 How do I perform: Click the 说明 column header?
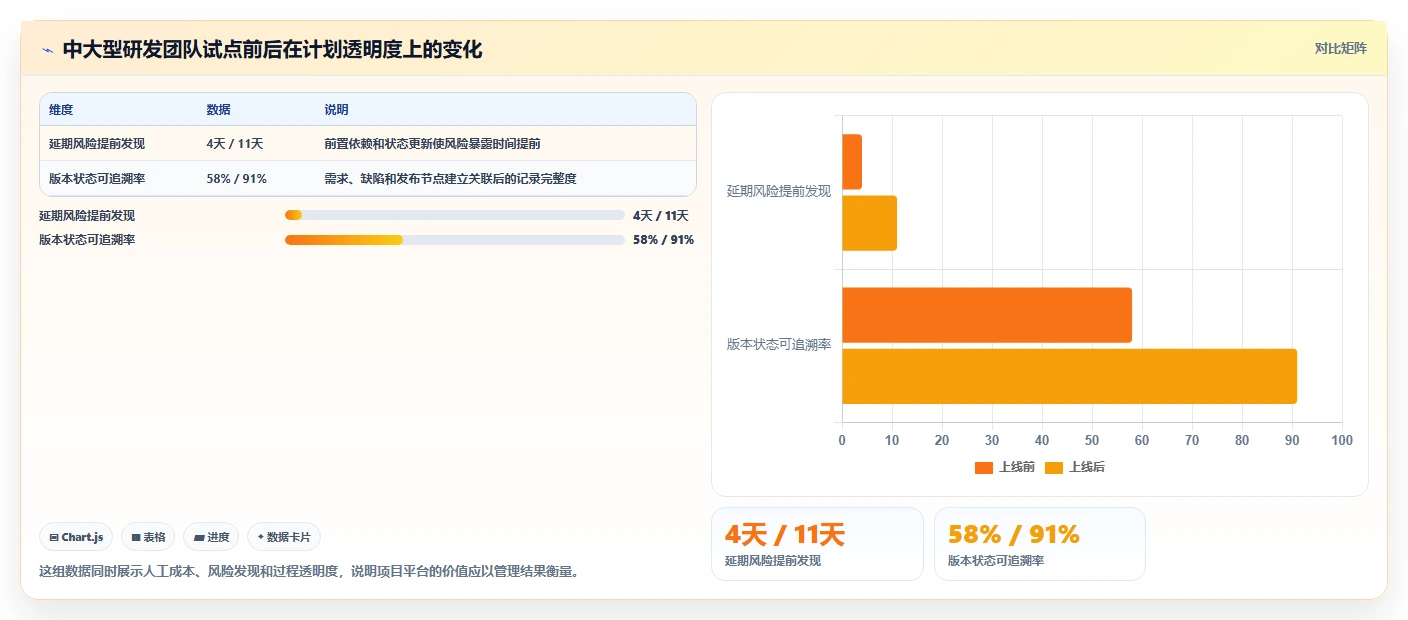(336, 110)
